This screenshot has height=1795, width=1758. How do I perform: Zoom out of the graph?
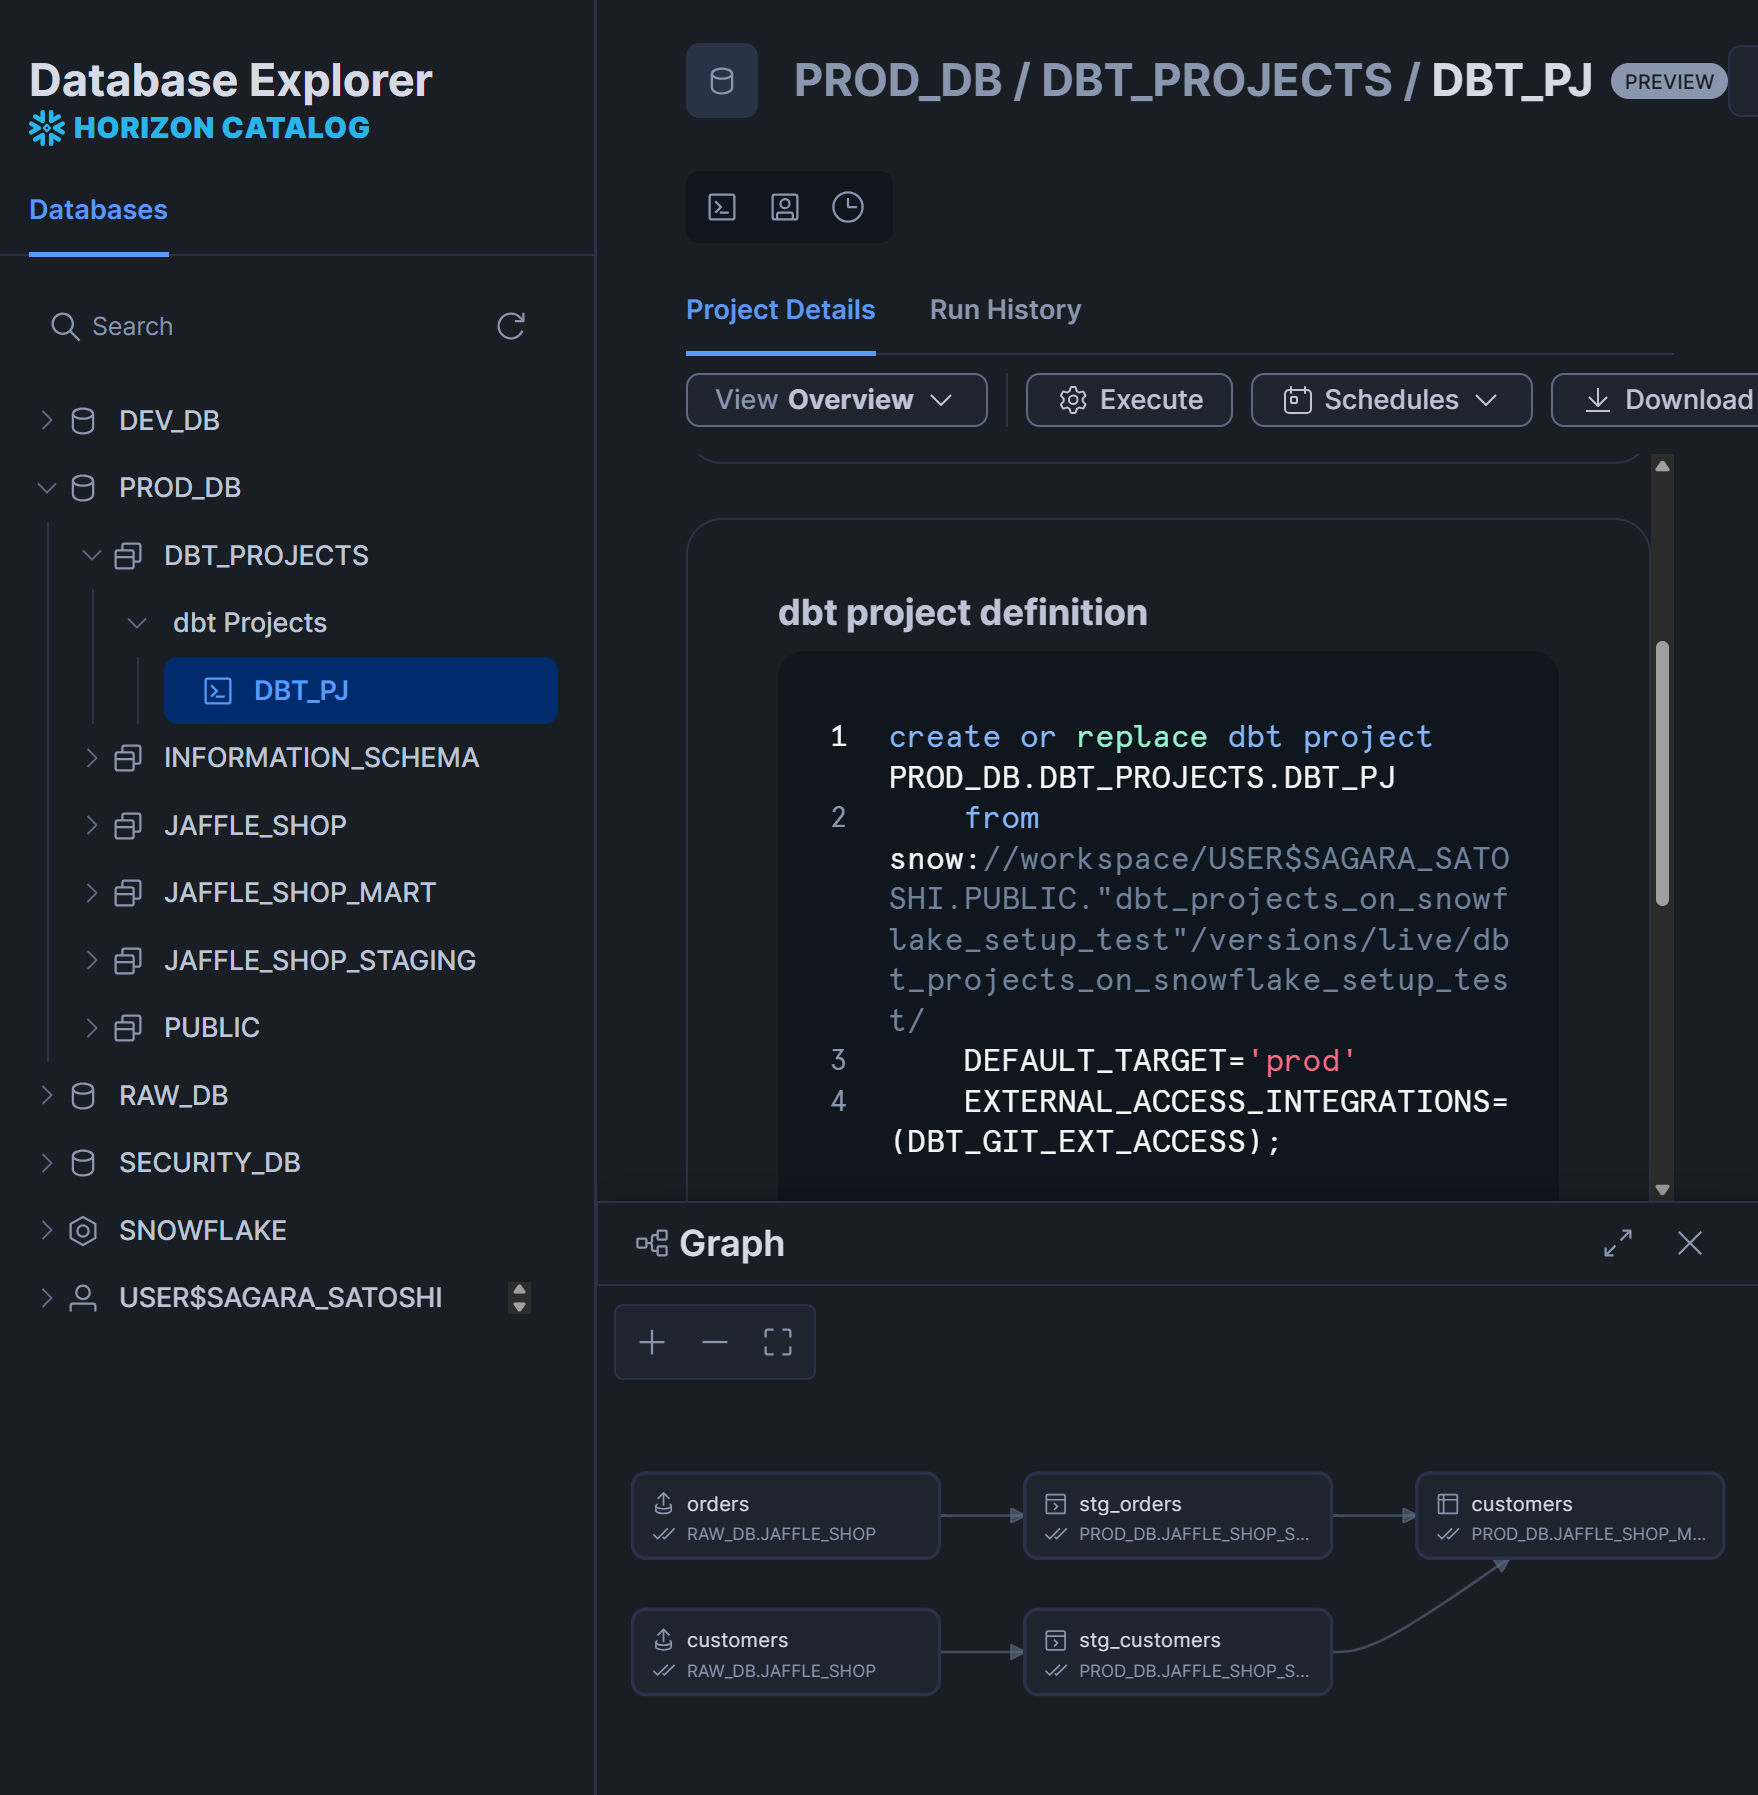click(715, 1342)
